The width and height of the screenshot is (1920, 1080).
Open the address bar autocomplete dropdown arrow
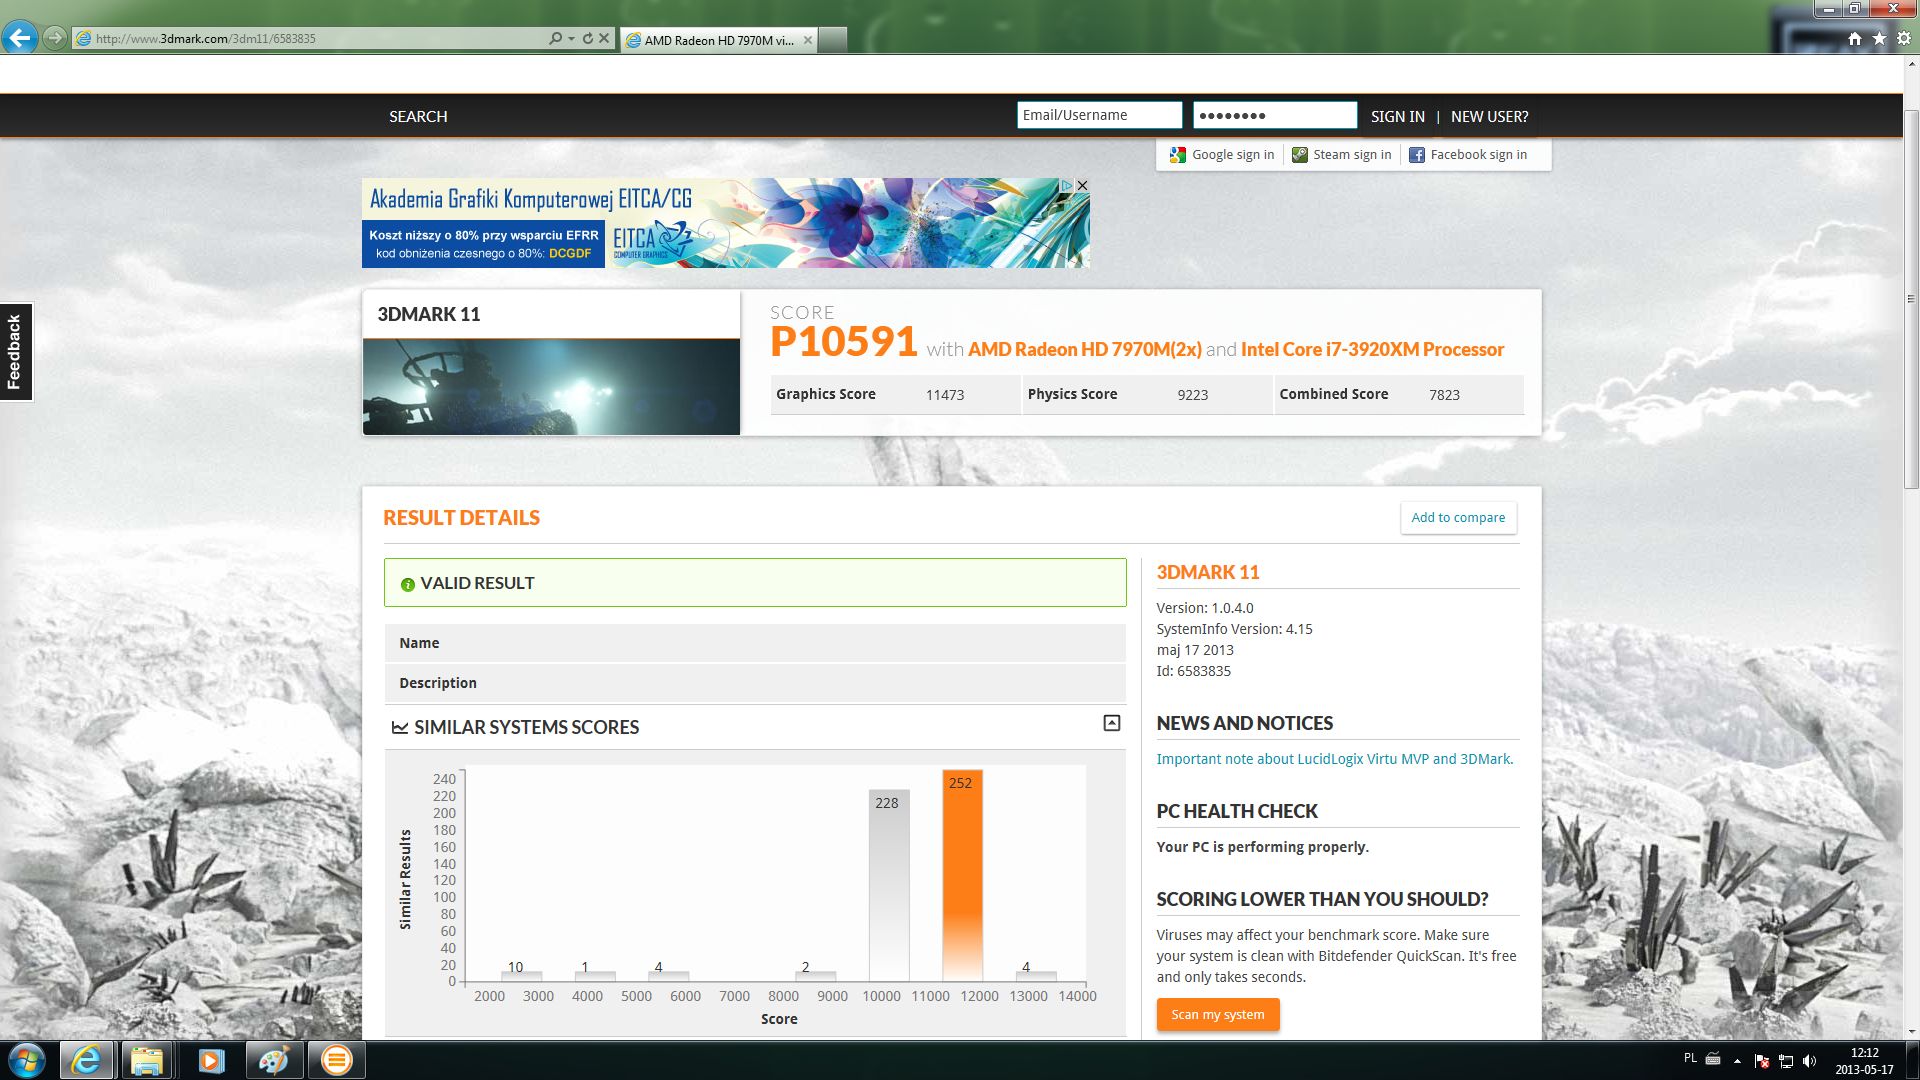(571, 38)
